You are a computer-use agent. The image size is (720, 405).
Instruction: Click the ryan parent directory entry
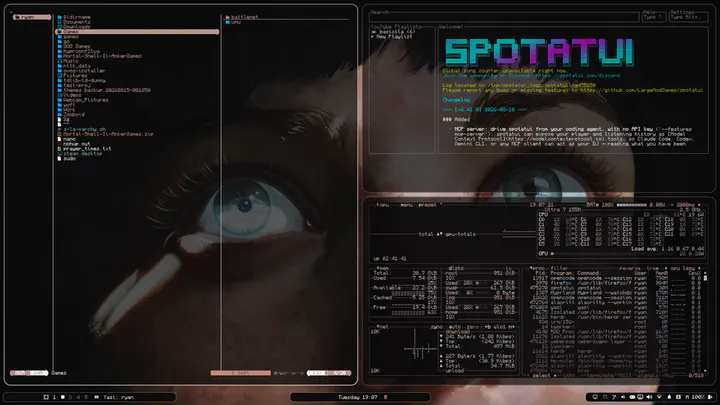[x=32, y=17]
